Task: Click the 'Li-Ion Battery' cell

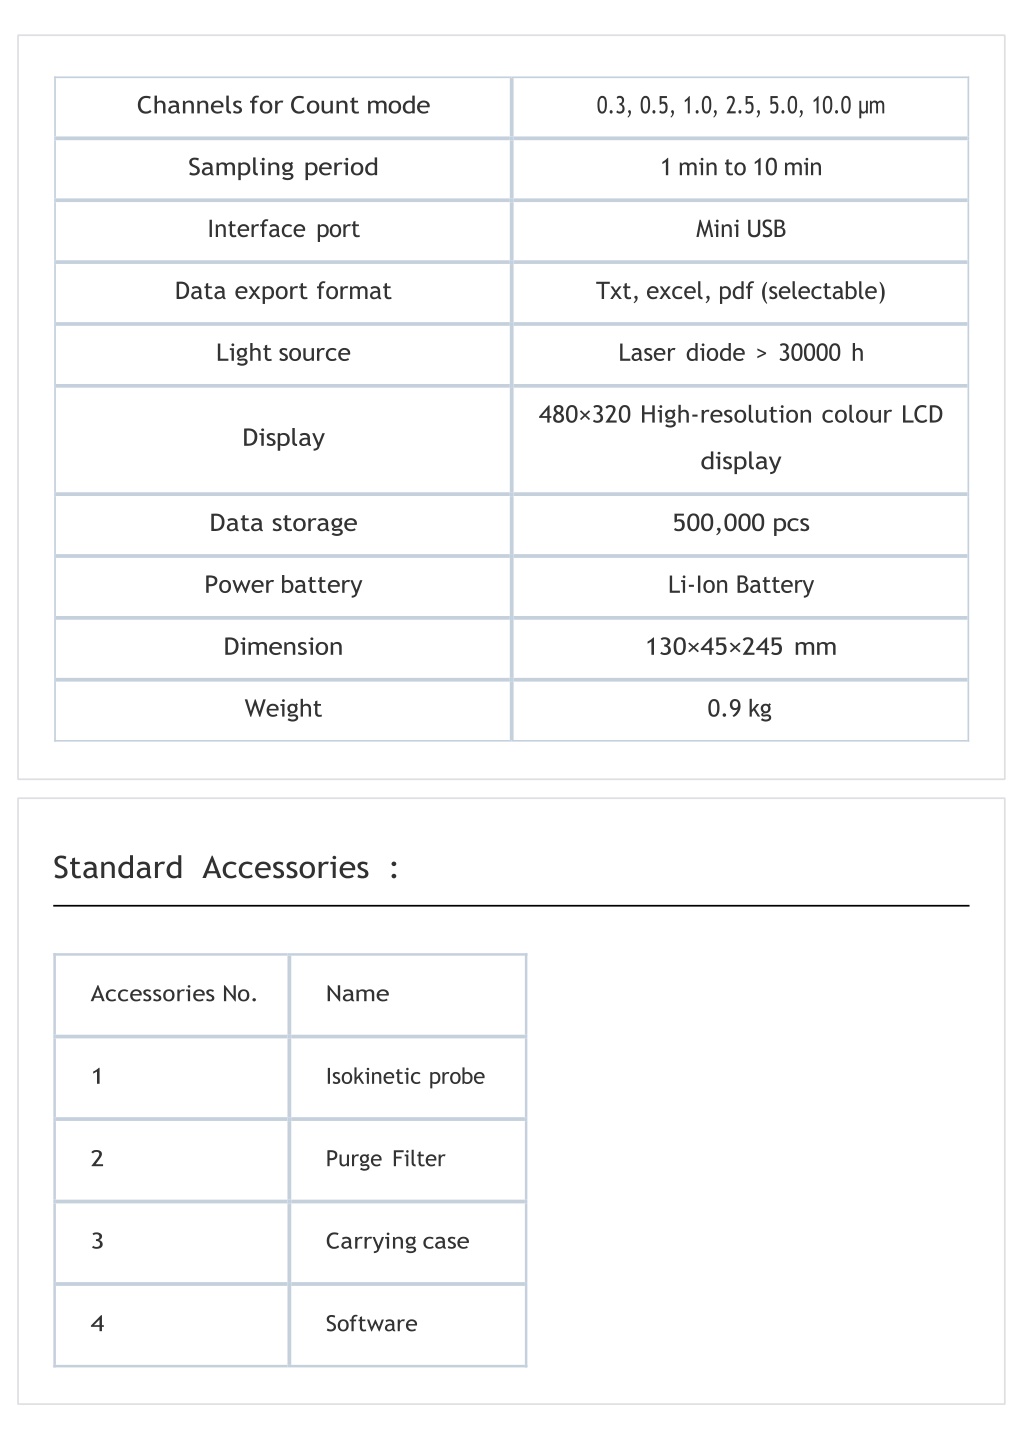Action: 741,586
